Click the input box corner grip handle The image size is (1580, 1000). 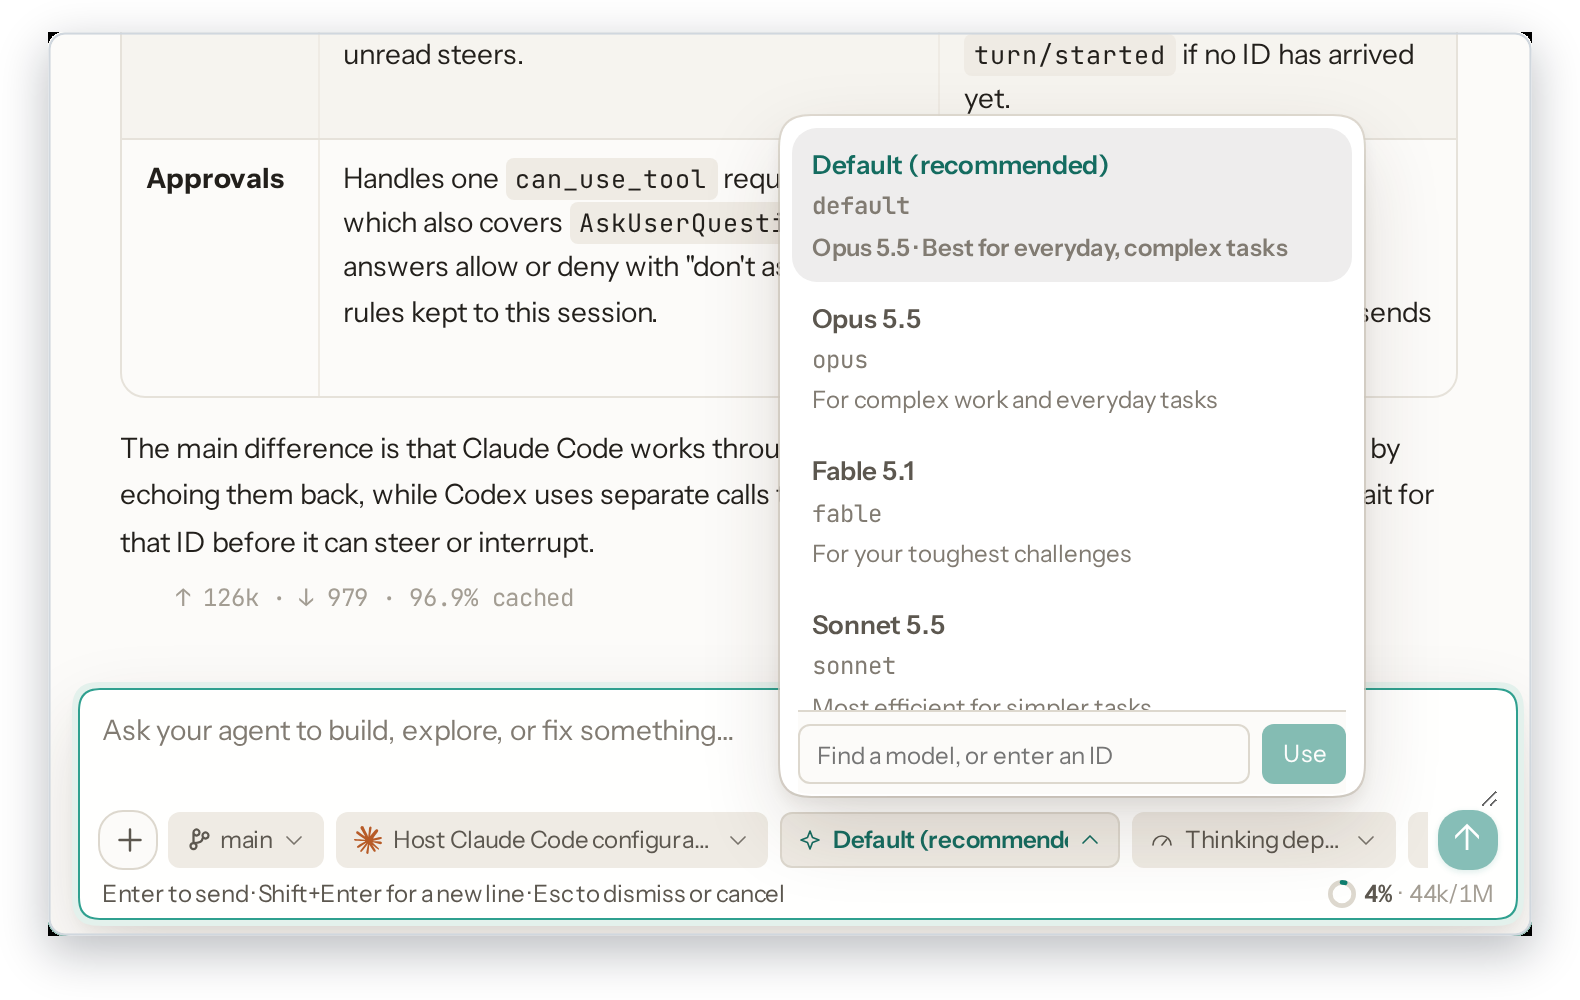(x=1489, y=798)
